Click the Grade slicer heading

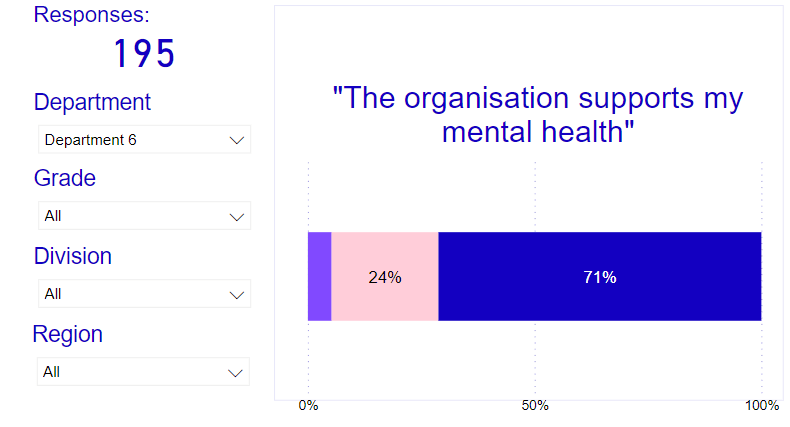coord(64,178)
